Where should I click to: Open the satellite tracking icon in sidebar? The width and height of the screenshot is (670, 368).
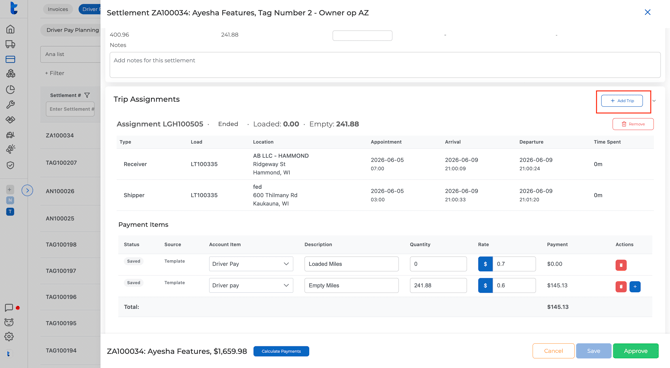click(10, 149)
